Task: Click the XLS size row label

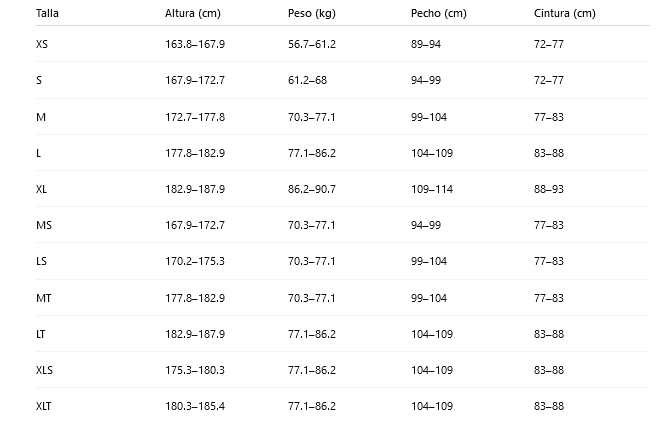Action: click(44, 370)
